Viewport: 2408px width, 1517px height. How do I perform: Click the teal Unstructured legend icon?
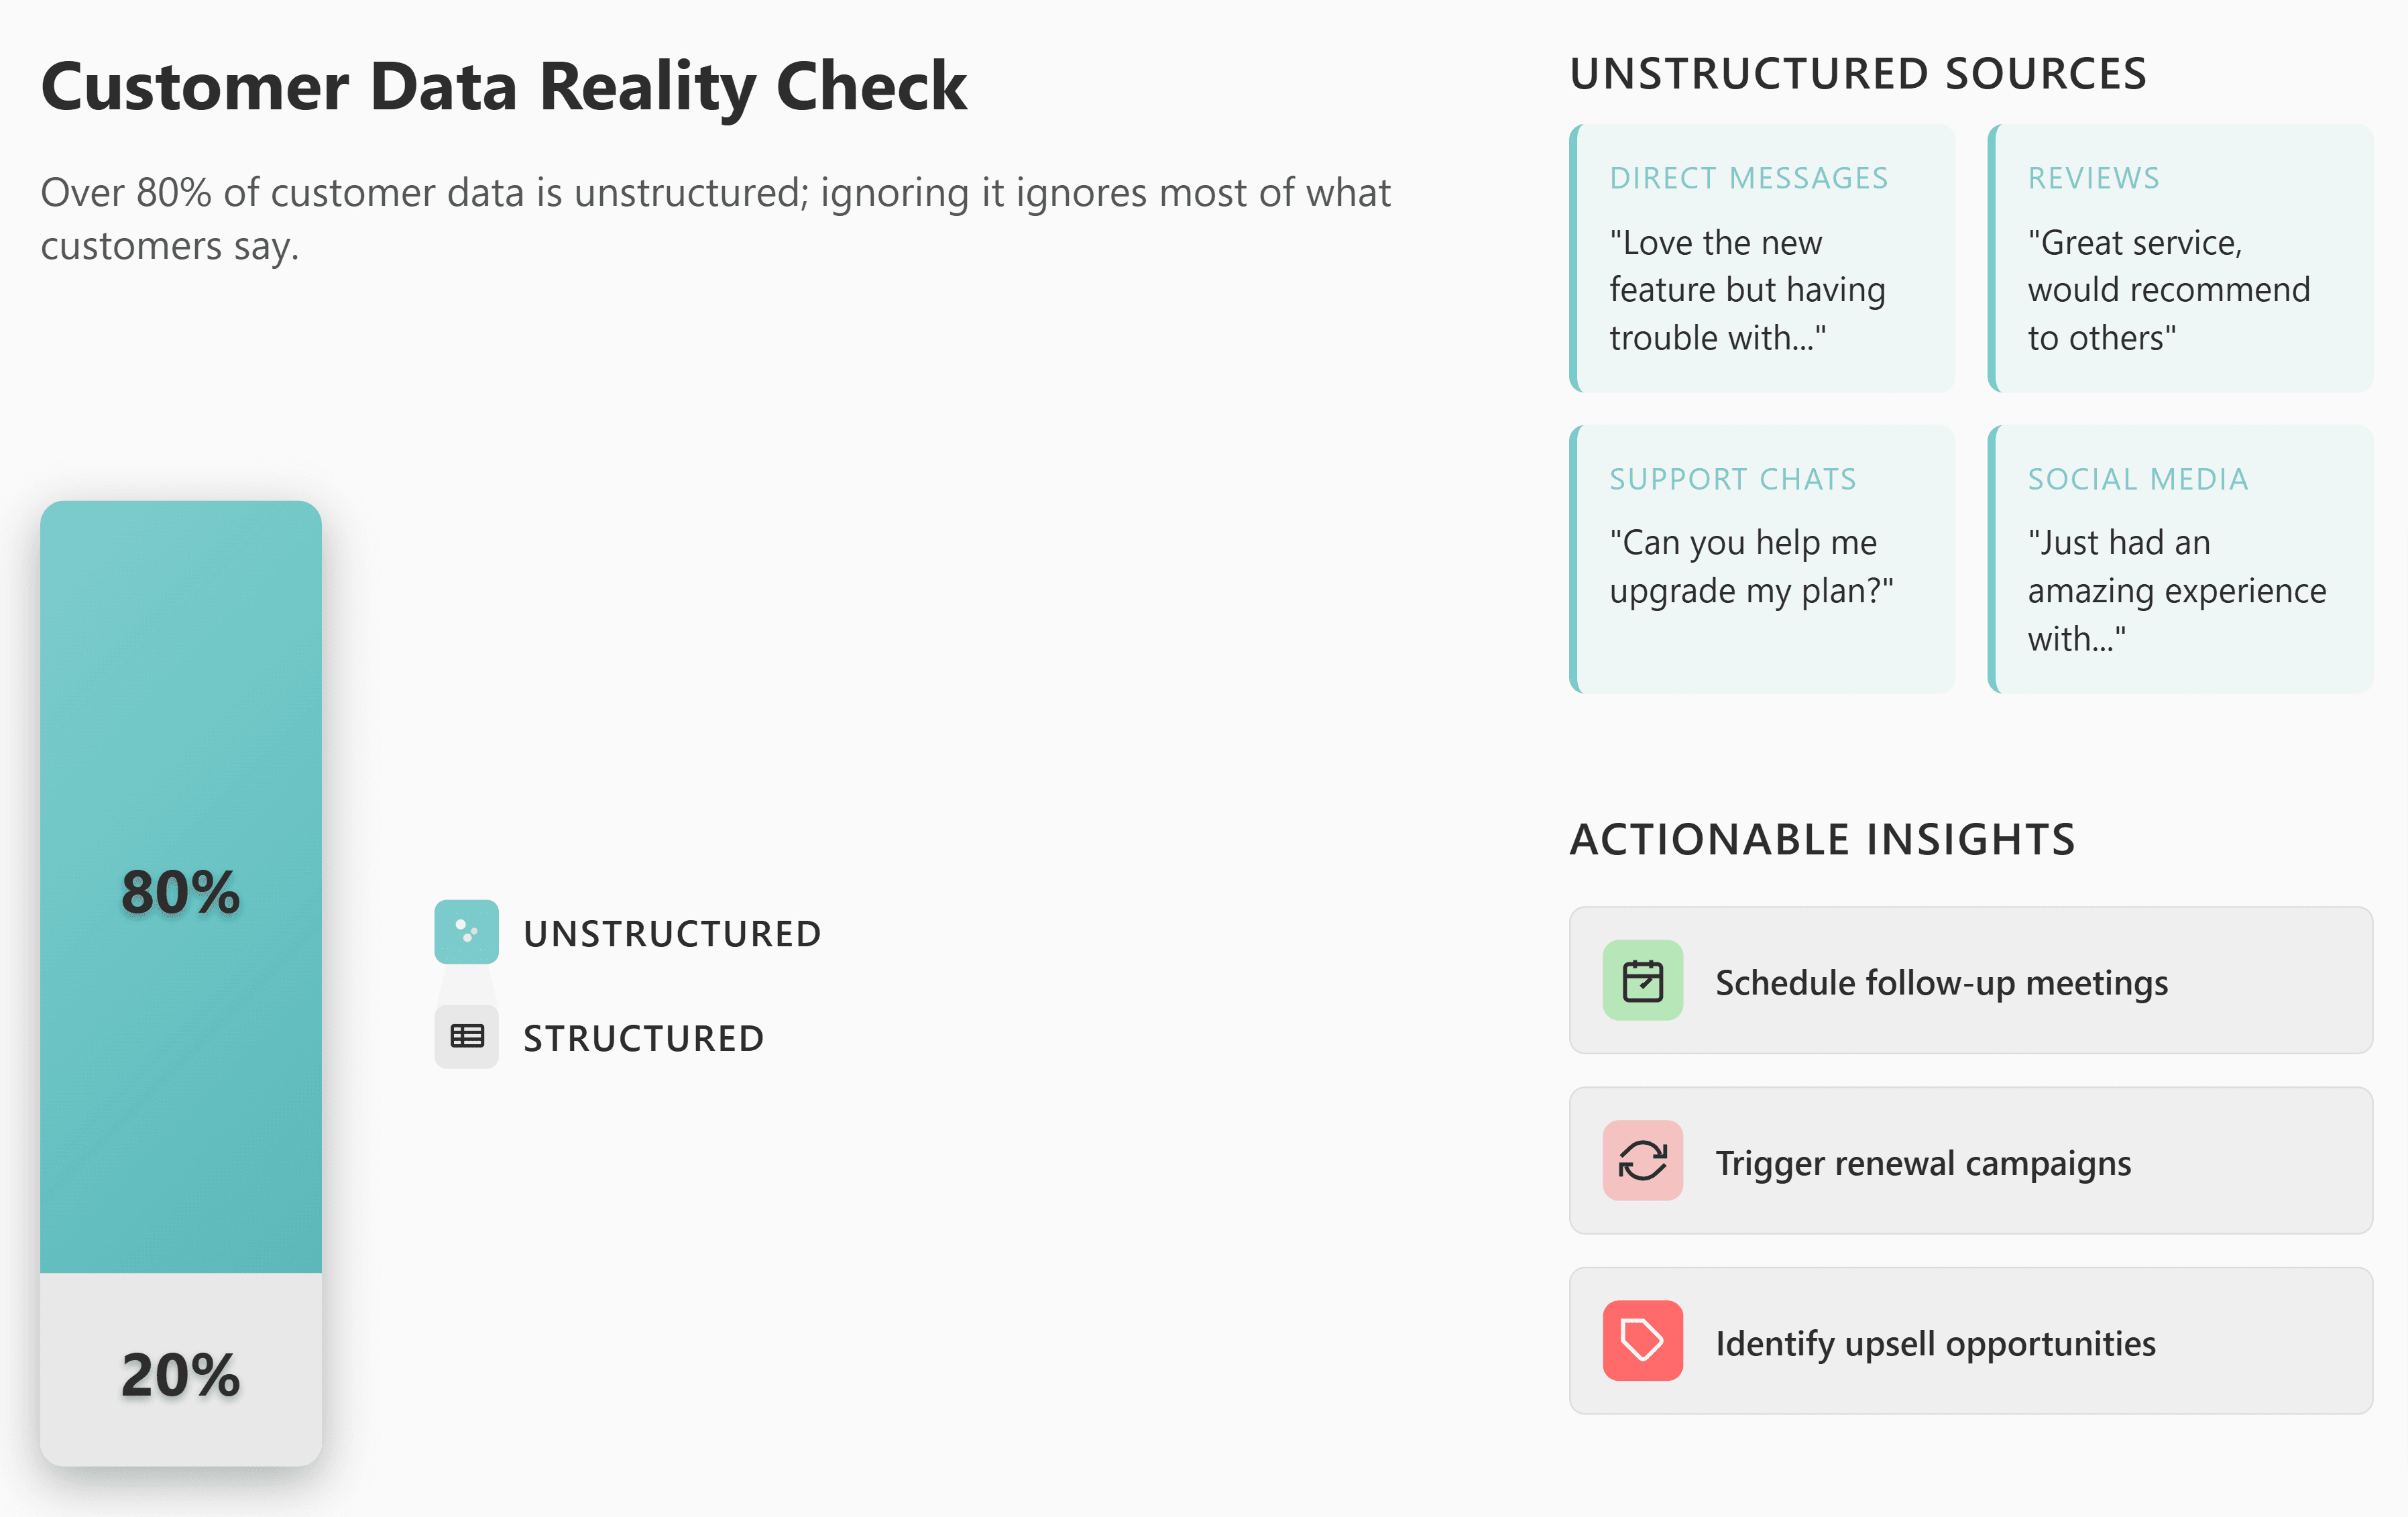[466, 931]
